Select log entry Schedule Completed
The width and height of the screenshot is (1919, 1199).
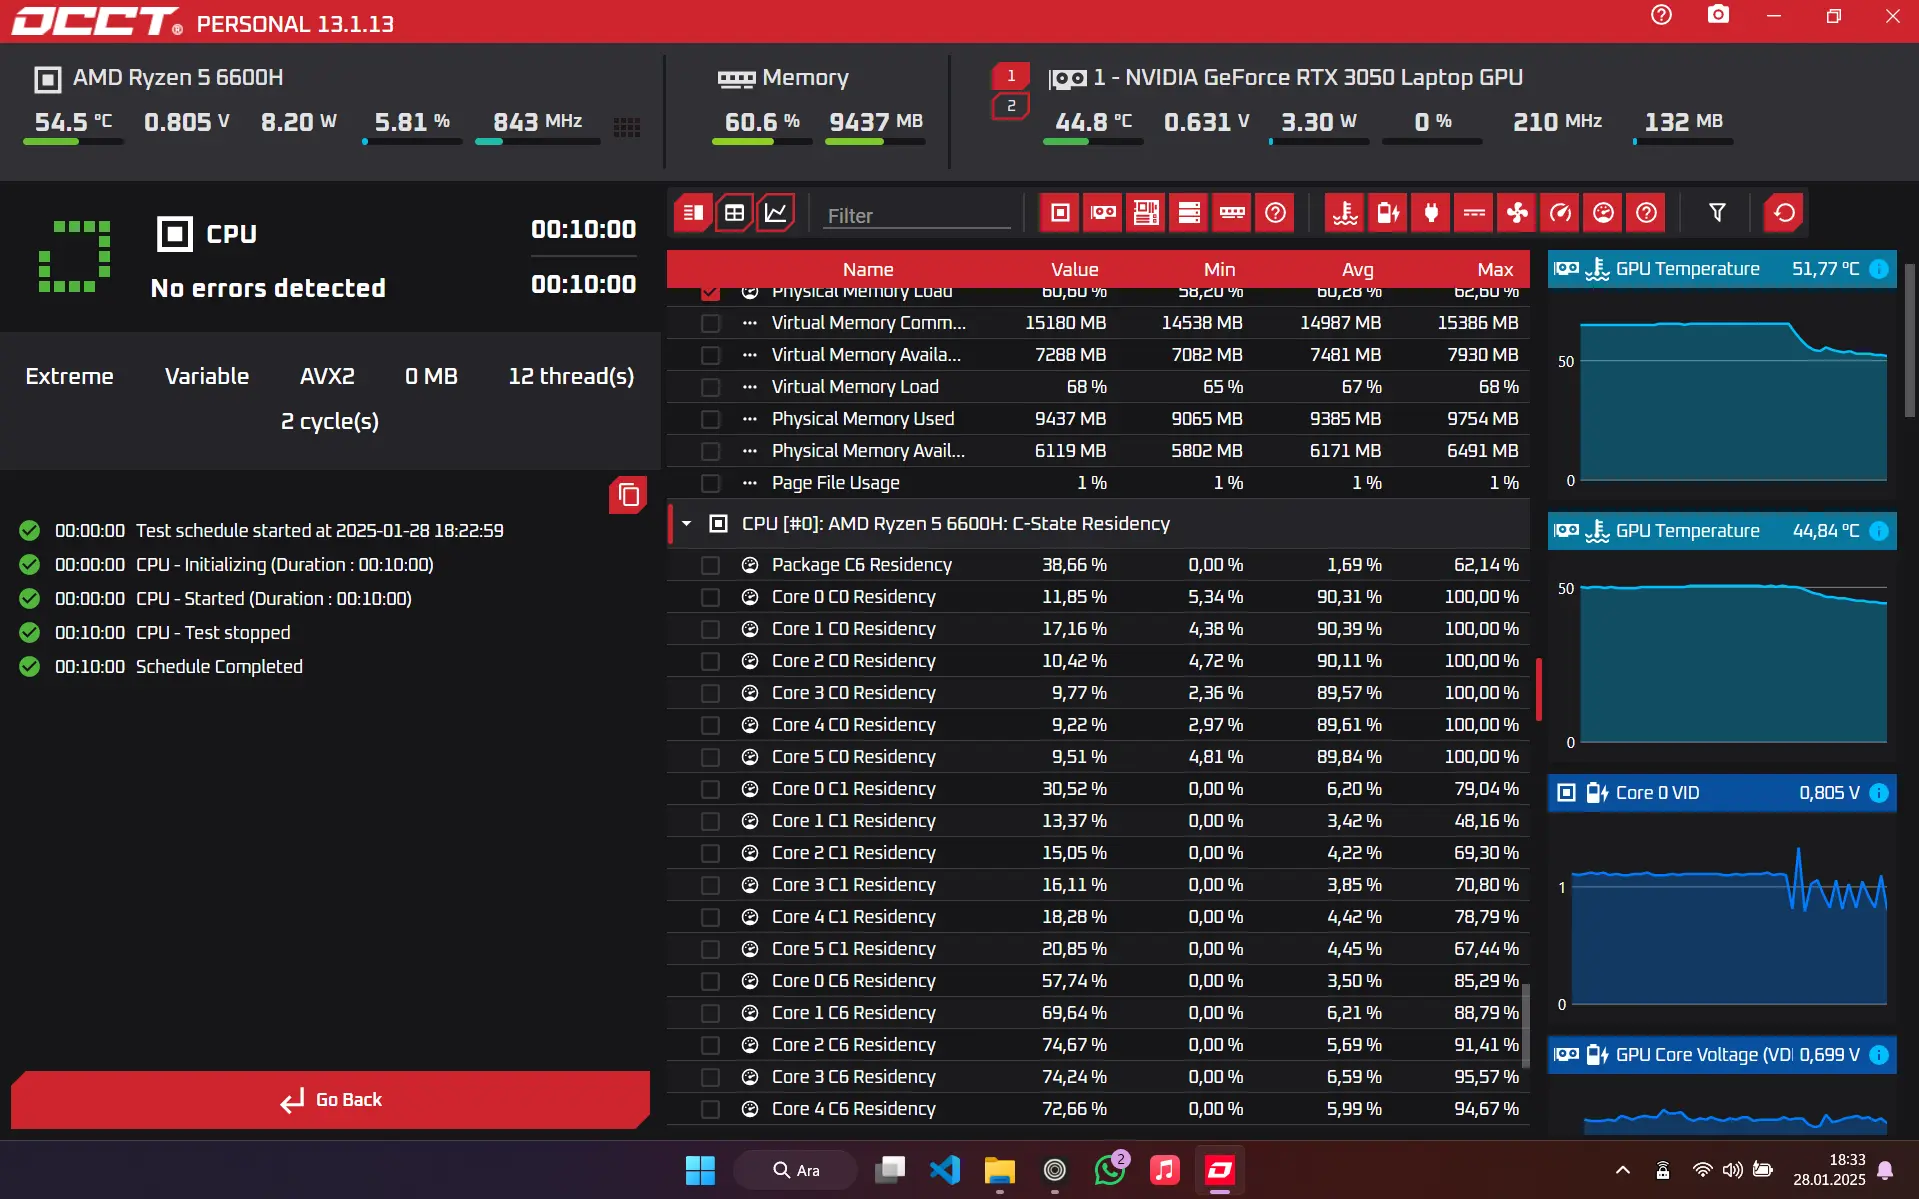(x=219, y=667)
